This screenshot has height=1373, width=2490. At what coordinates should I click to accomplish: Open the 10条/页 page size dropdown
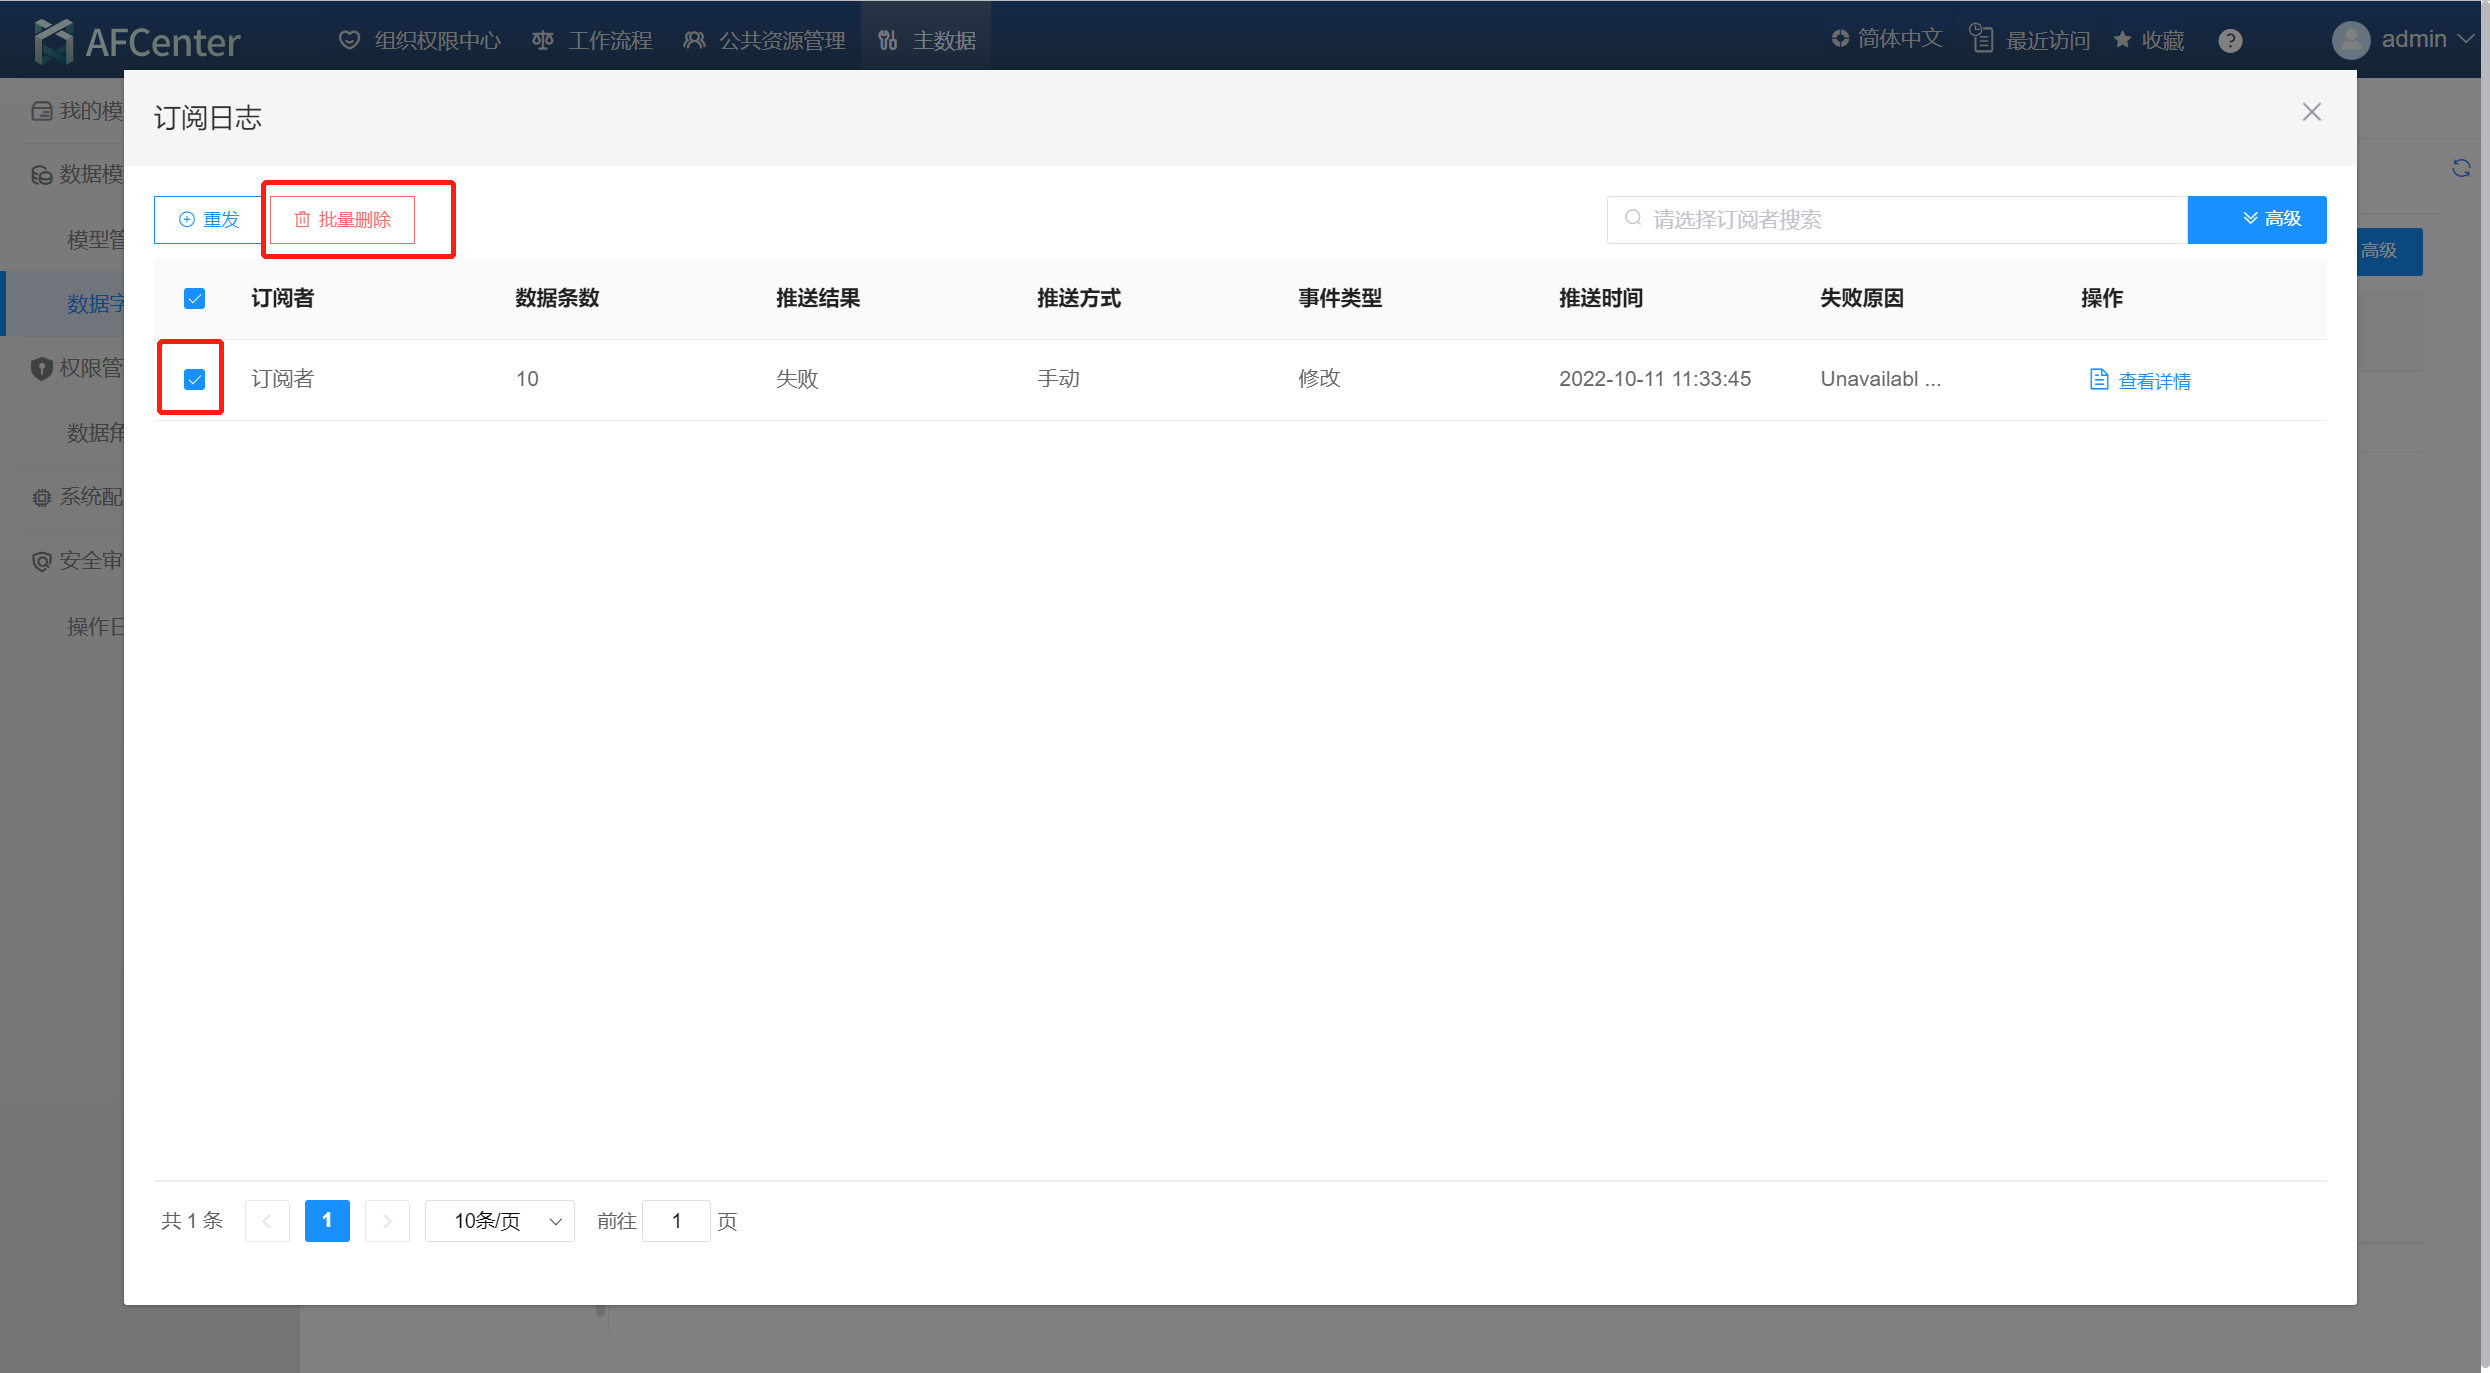coord(499,1221)
